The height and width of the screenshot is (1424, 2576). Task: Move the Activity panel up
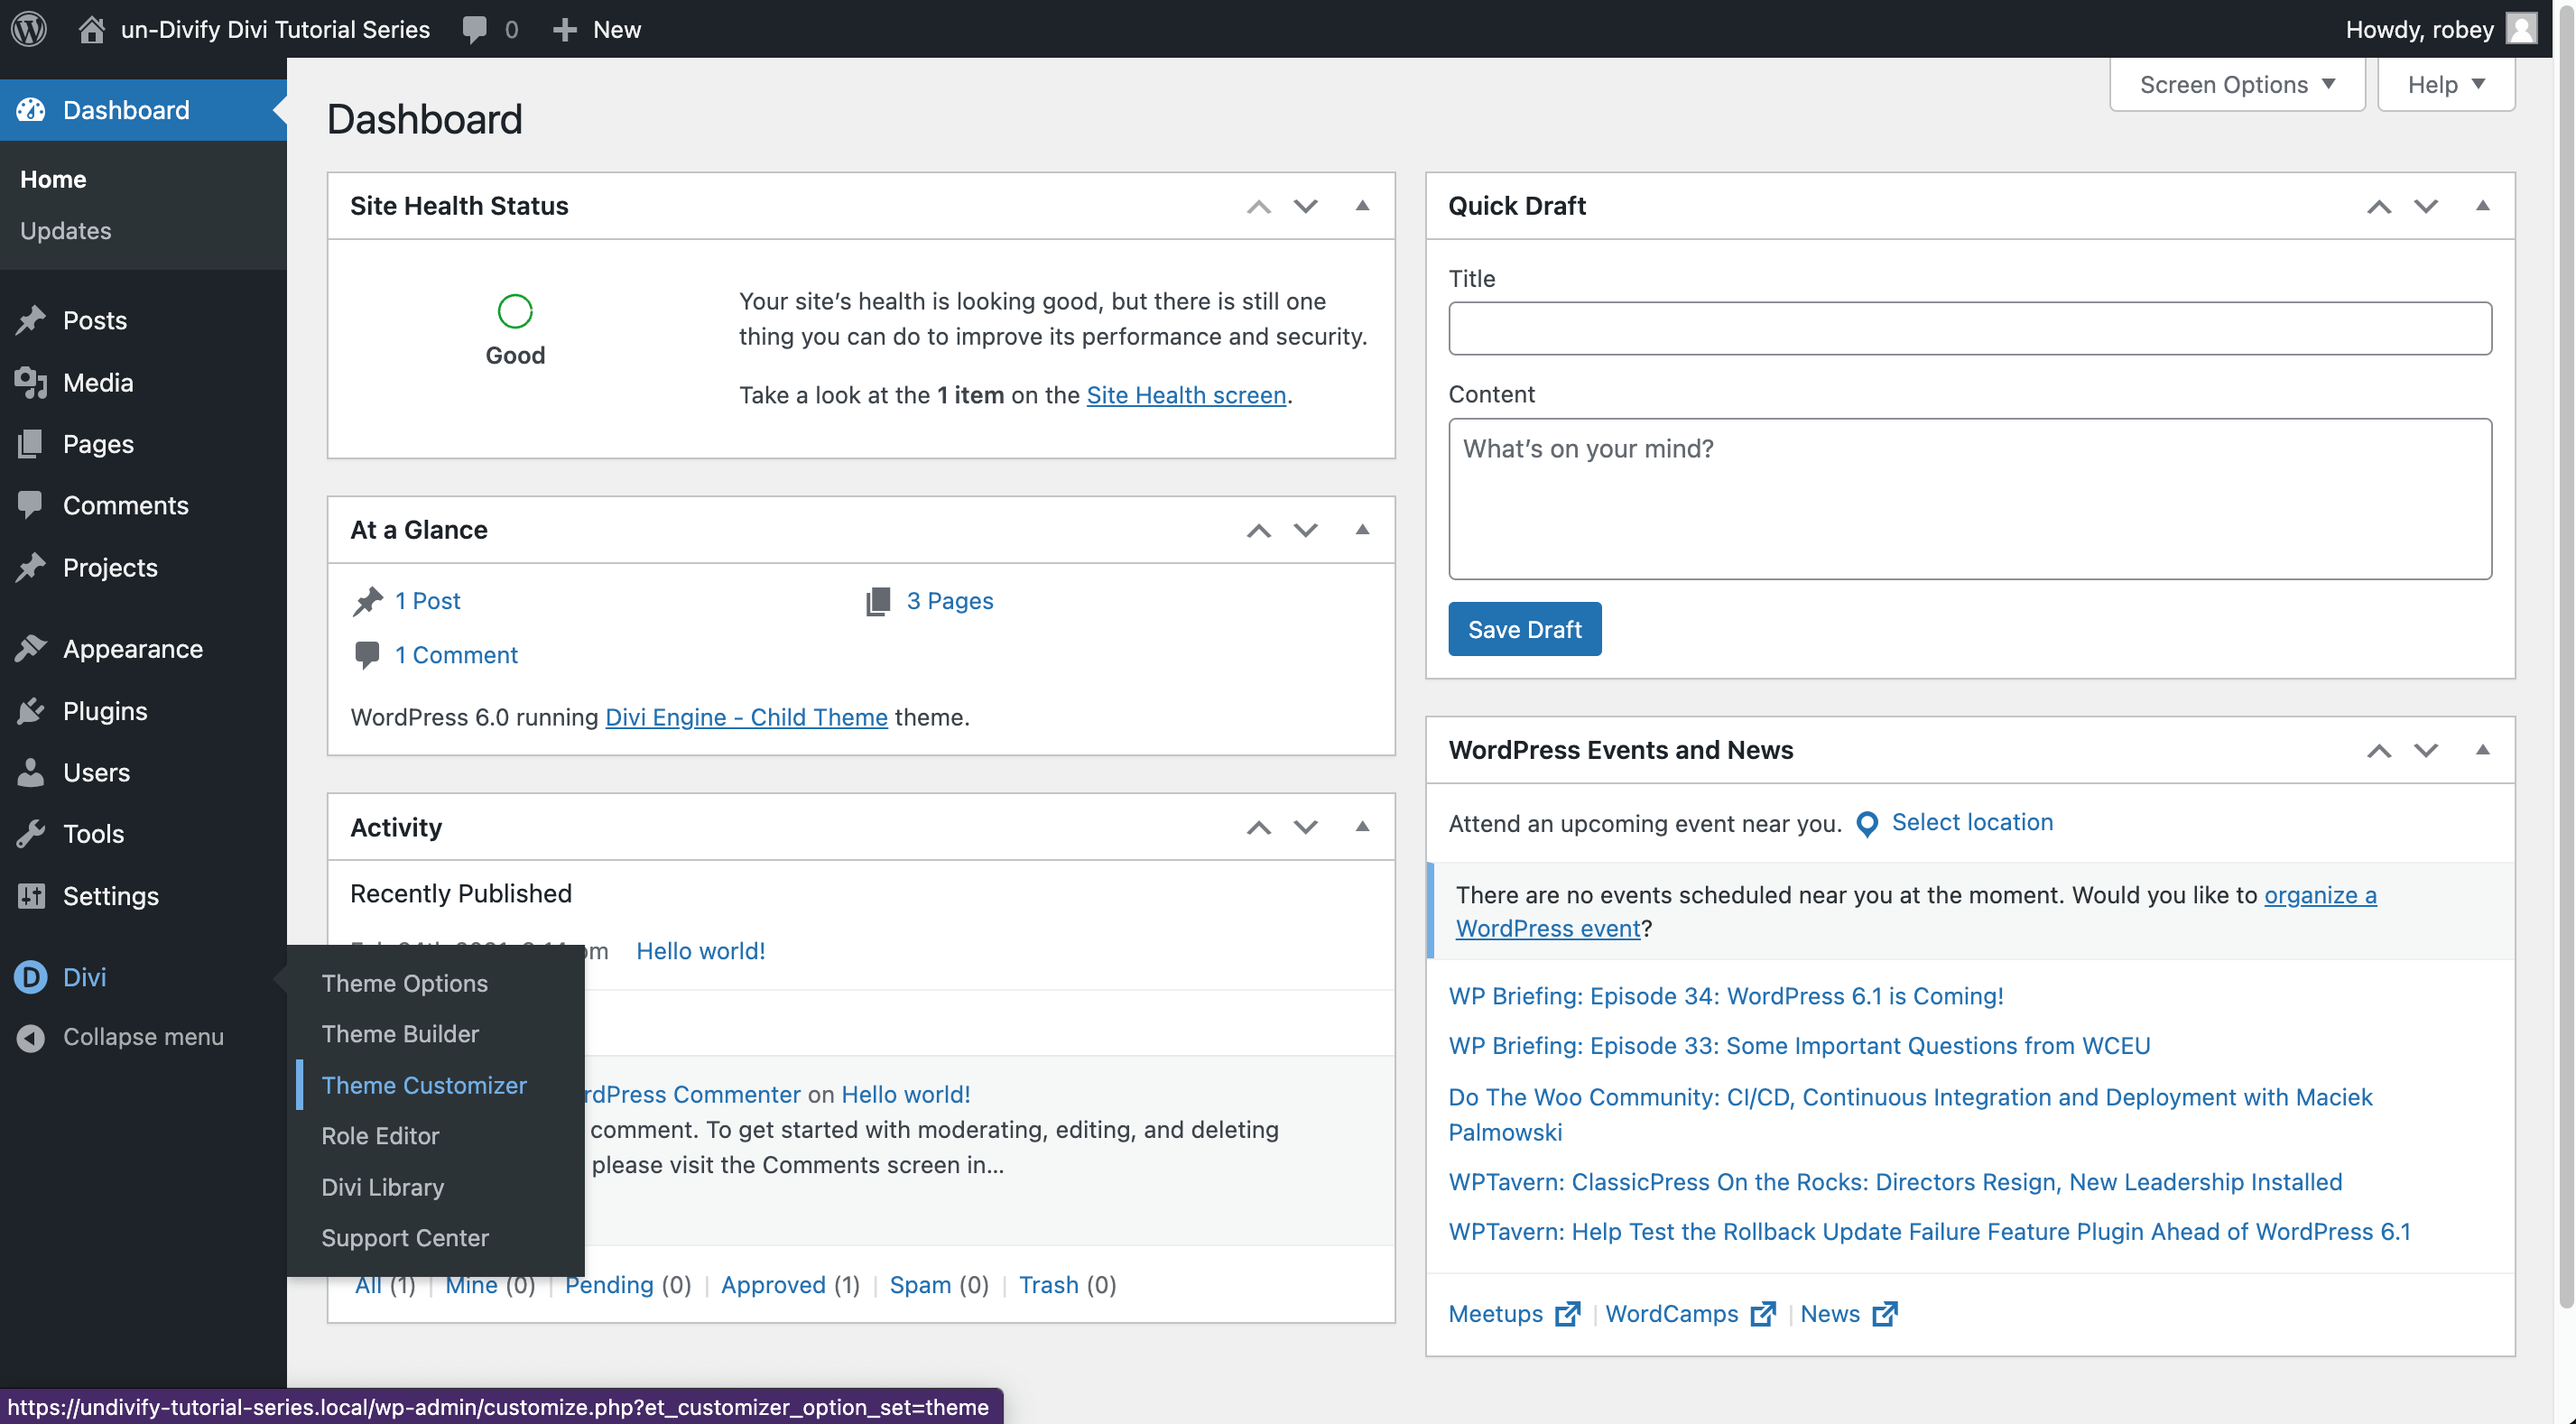(1259, 827)
